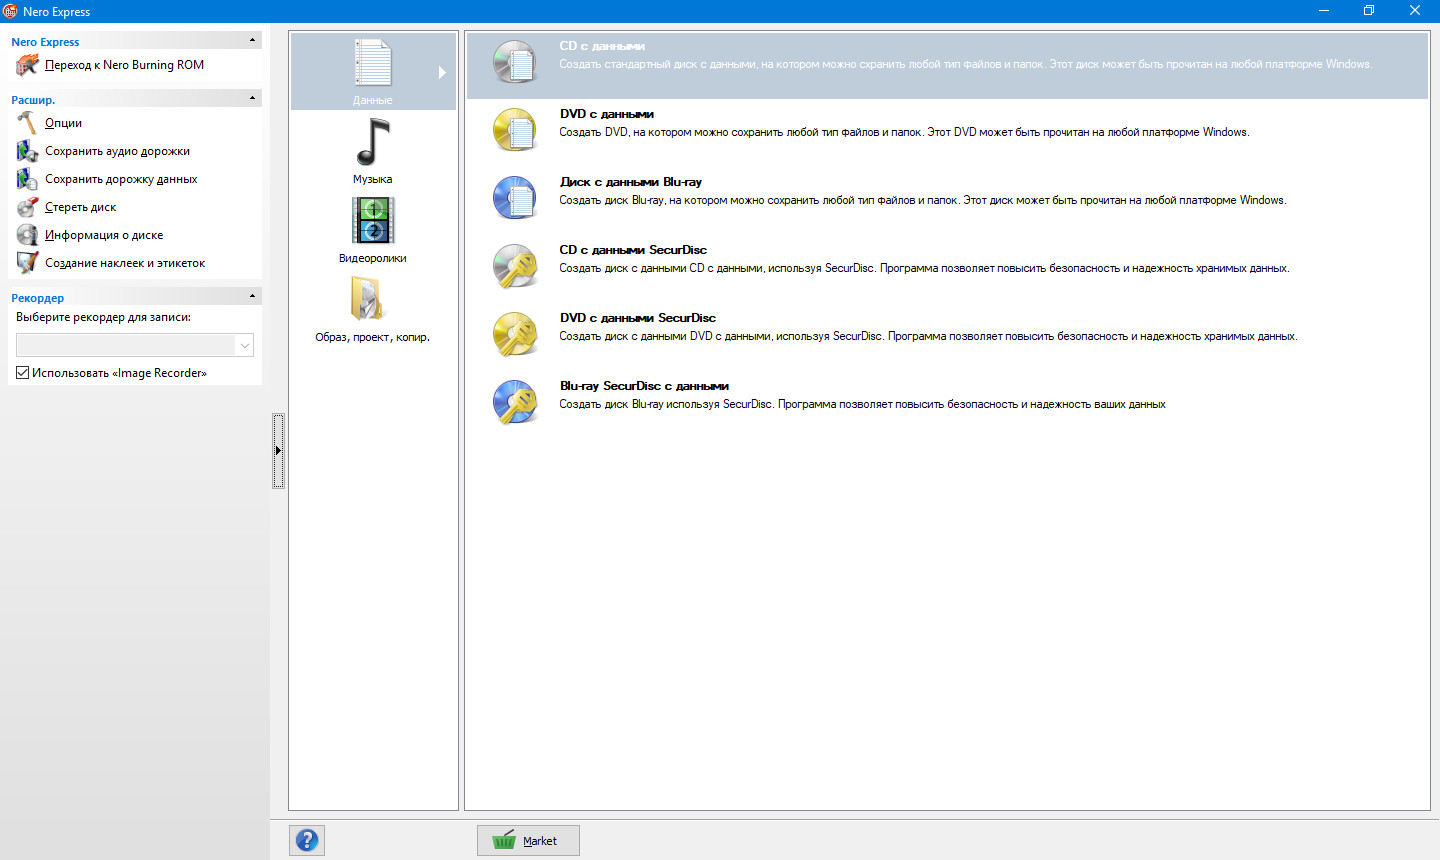
Task: Click the Опции hammer icon
Action: tap(27, 123)
